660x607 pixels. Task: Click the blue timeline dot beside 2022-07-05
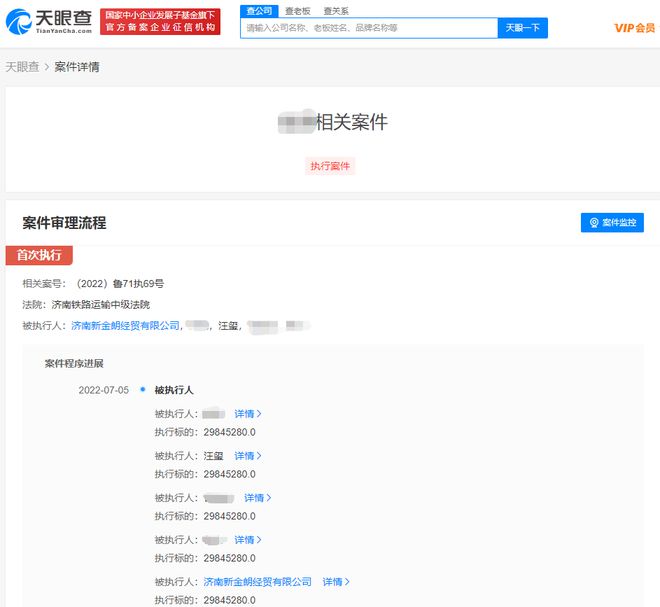pos(143,390)
